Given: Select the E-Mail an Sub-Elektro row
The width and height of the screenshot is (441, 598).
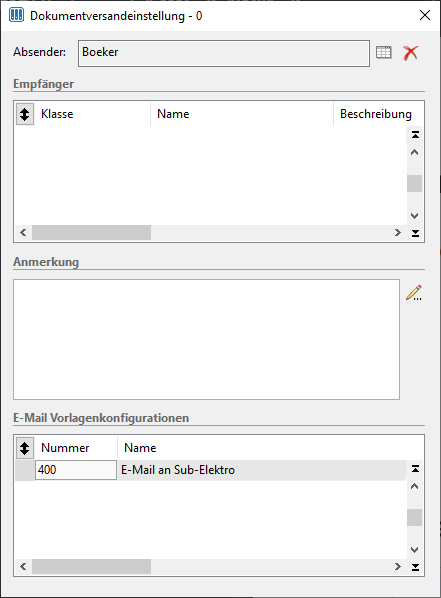Looking at the screenshot, I should pyautogui.click(x=211, y=470).
